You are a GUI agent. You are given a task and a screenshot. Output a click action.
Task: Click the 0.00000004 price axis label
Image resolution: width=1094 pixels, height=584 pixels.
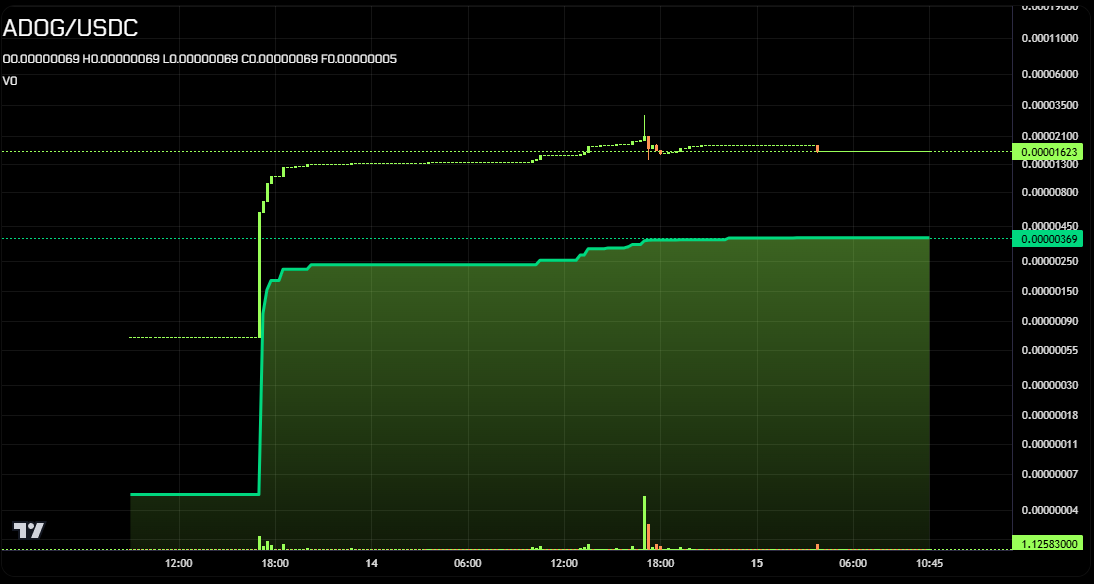pos(1049,510)
